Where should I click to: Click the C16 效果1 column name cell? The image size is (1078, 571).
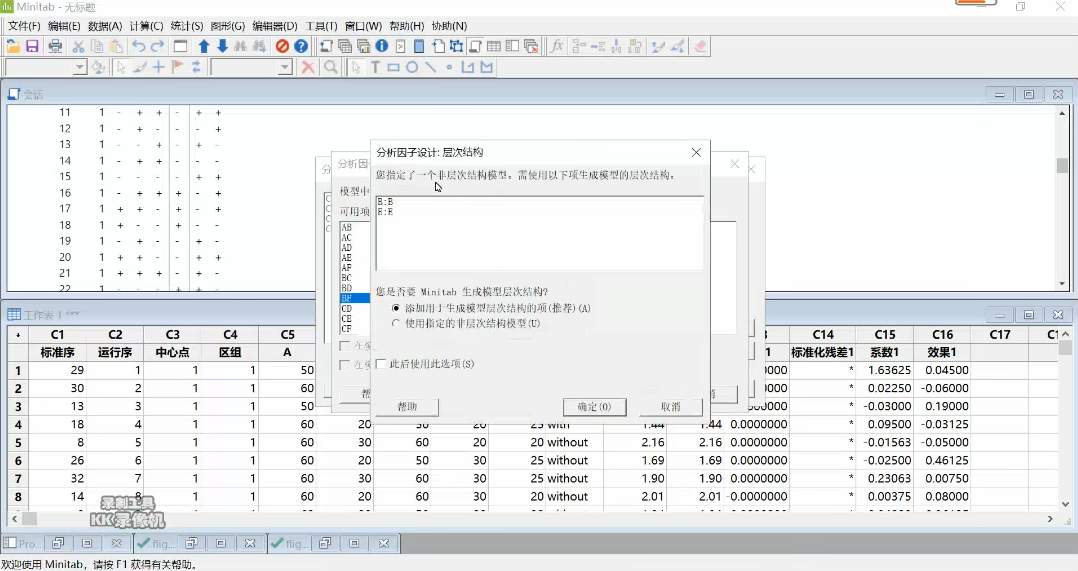[x=942, y=352]
